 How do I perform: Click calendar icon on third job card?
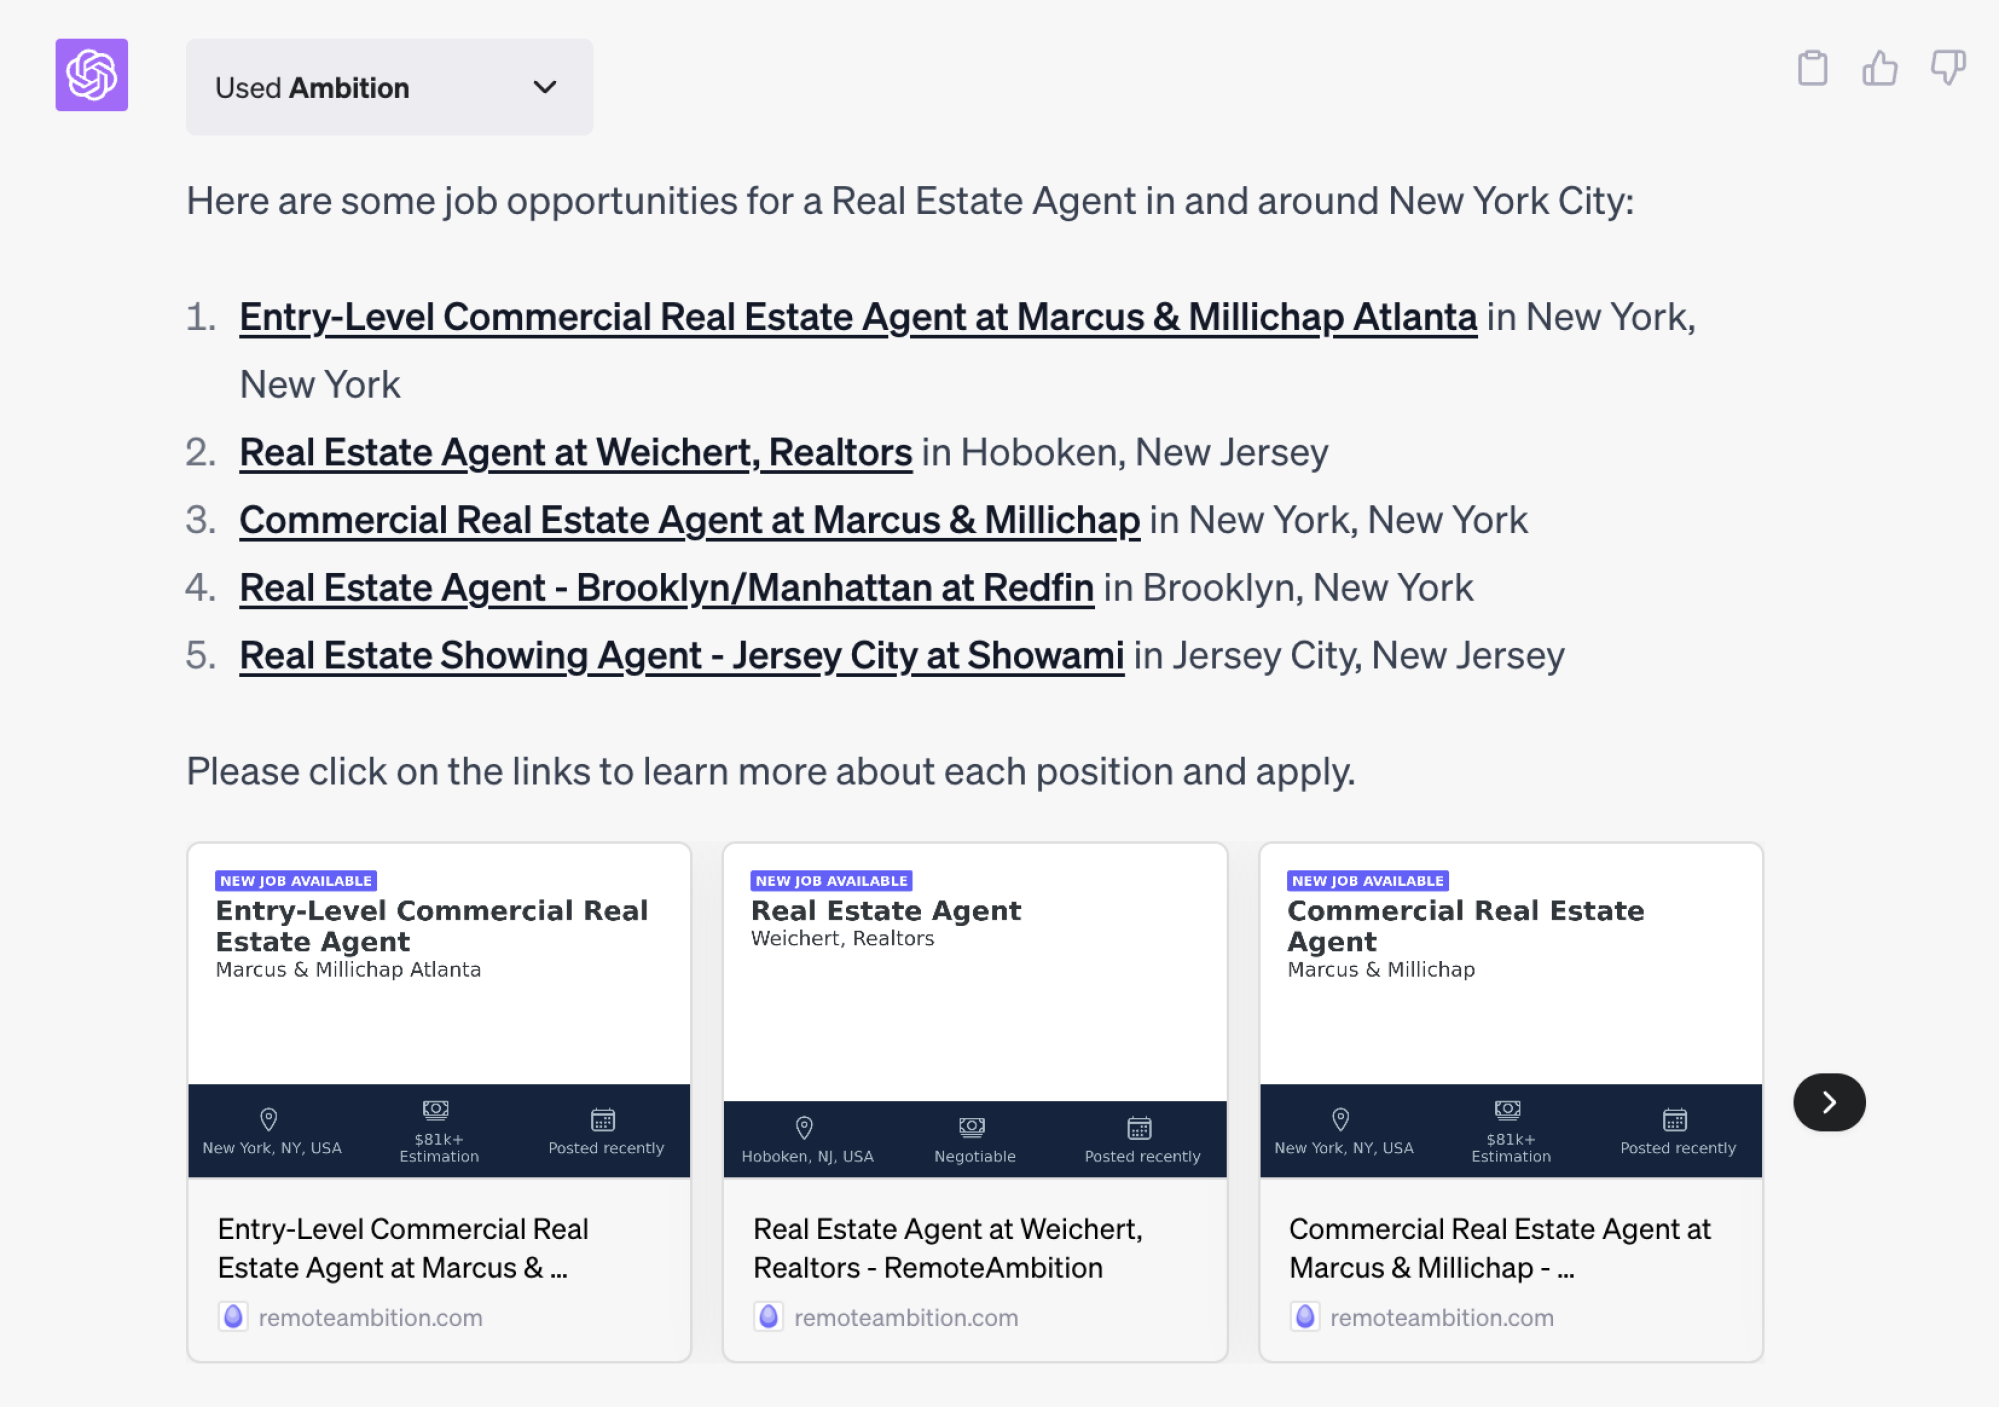[x=1675, y=1119]
